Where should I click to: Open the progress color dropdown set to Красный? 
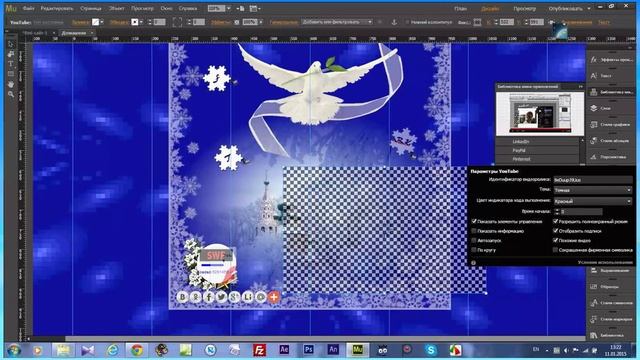[593, 201]
